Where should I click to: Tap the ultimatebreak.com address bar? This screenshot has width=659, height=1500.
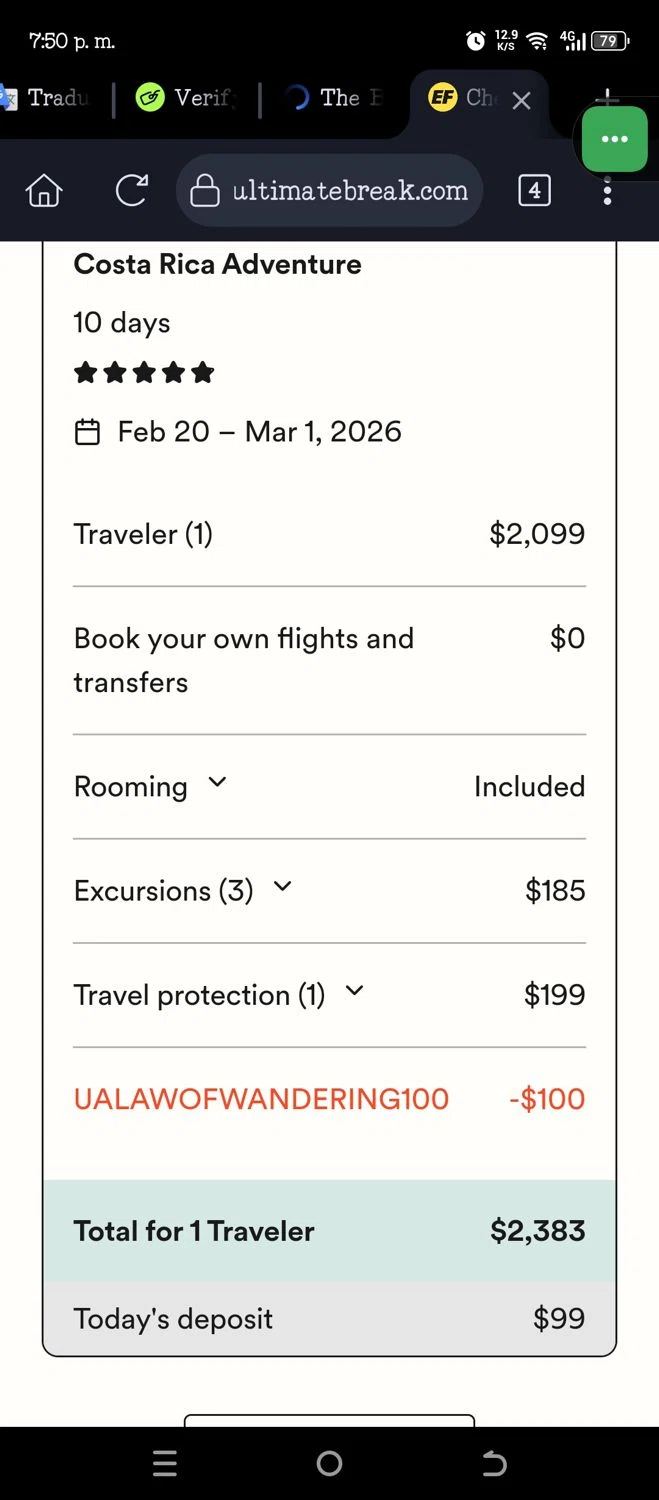coord(349,190)
